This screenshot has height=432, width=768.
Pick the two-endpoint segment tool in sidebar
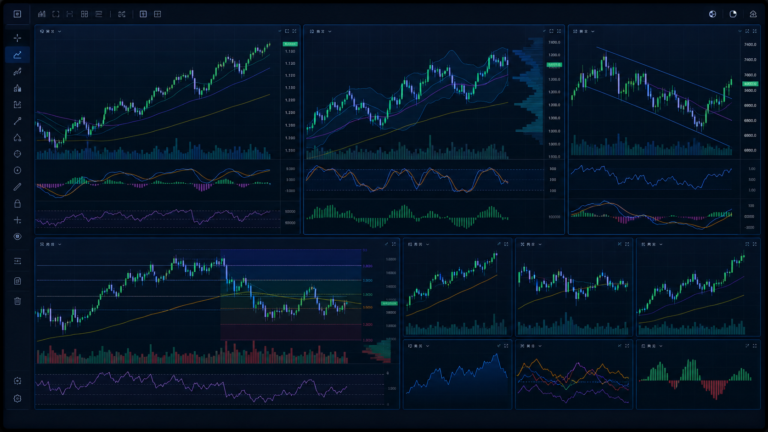click(x=18, y=121)
